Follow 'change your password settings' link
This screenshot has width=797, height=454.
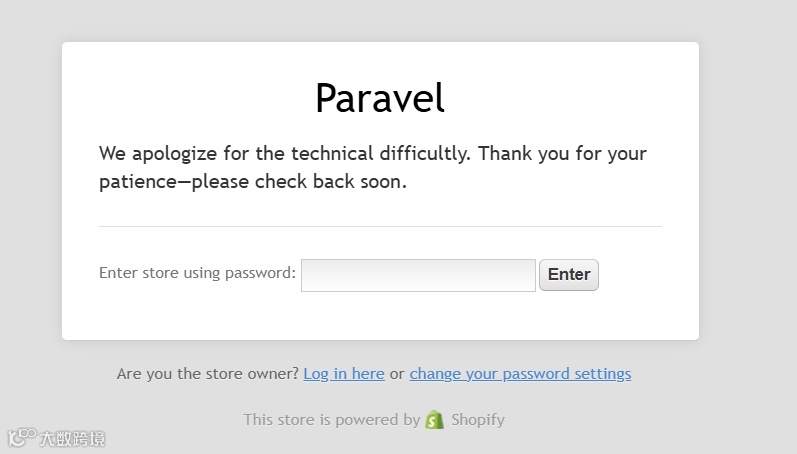click(520, 374)
